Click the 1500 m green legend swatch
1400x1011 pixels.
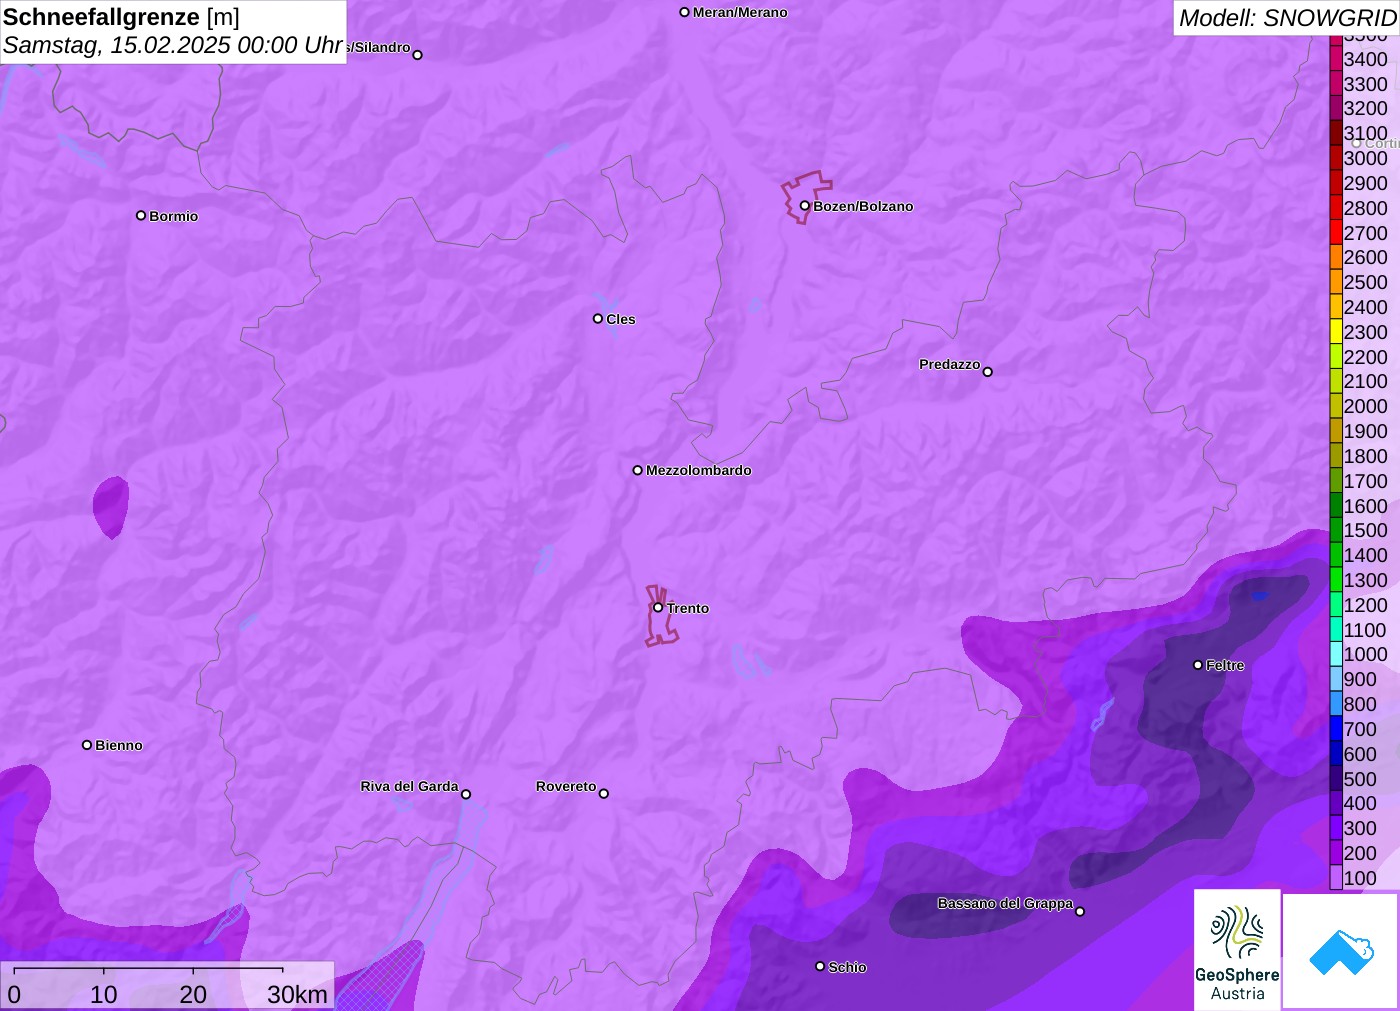click(1336, 530)
